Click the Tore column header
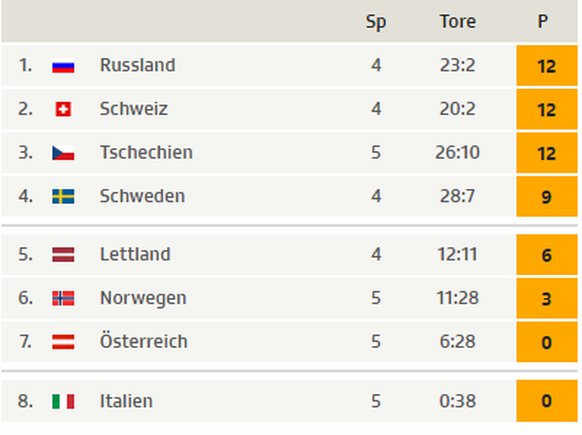Viewport: 582px width, 435px height. (458, 21)
